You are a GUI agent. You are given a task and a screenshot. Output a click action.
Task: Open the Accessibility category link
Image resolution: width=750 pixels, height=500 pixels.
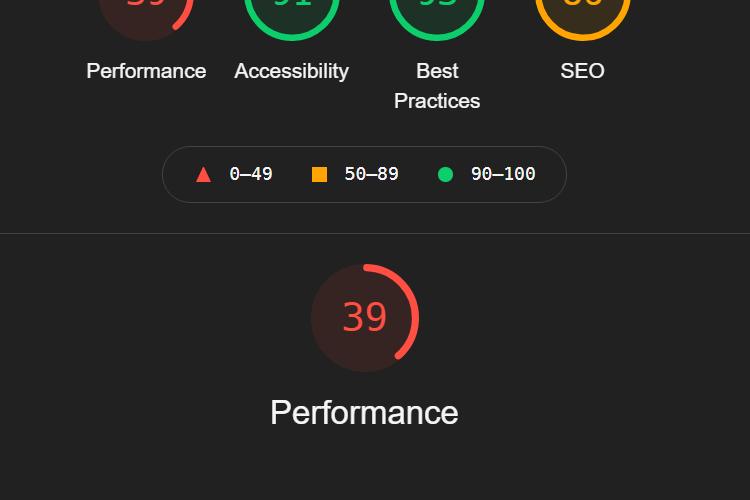tap(292, 71)
